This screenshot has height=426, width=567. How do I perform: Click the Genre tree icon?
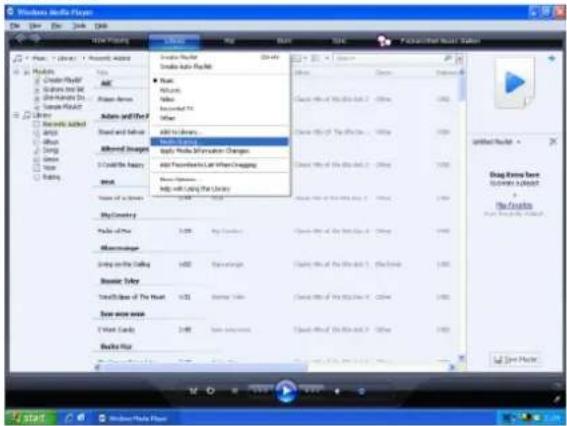(37, 159)
